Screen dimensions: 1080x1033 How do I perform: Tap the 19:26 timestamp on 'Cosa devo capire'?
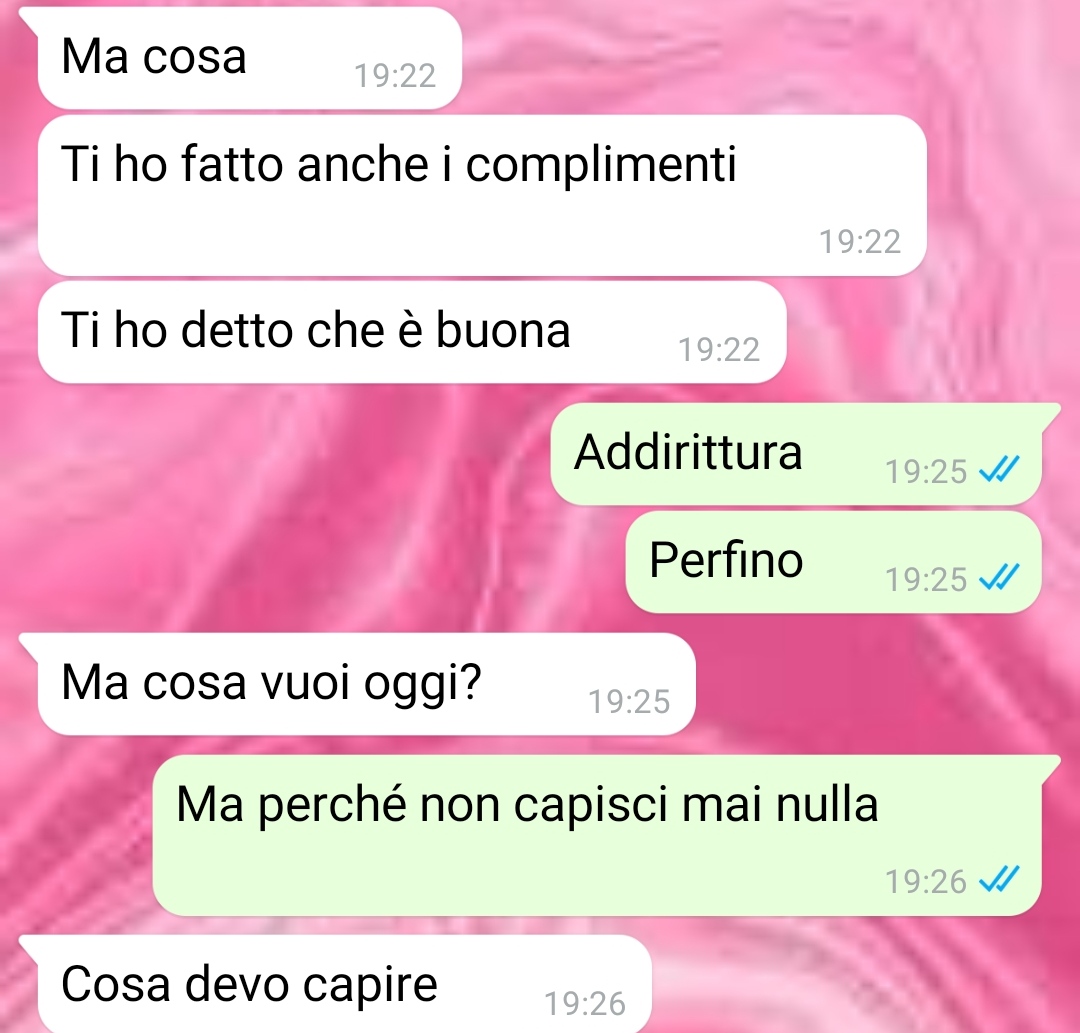click(x=585, y=1003)
